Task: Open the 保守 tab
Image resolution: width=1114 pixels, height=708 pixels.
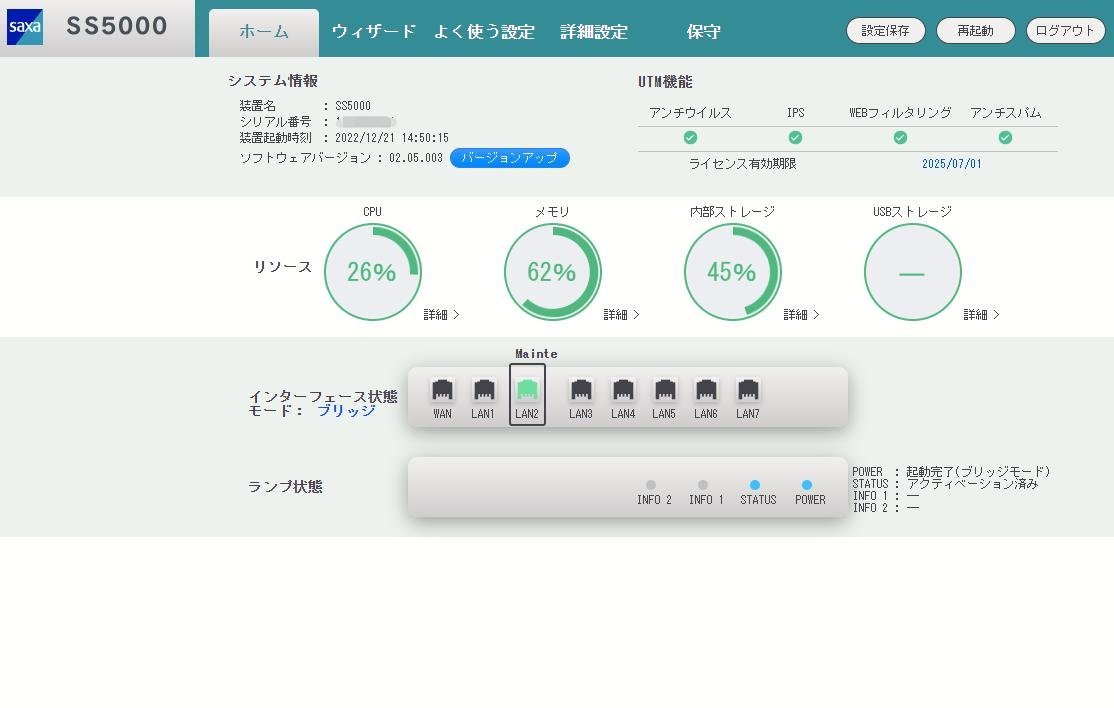Action: [x=703, y=32]
